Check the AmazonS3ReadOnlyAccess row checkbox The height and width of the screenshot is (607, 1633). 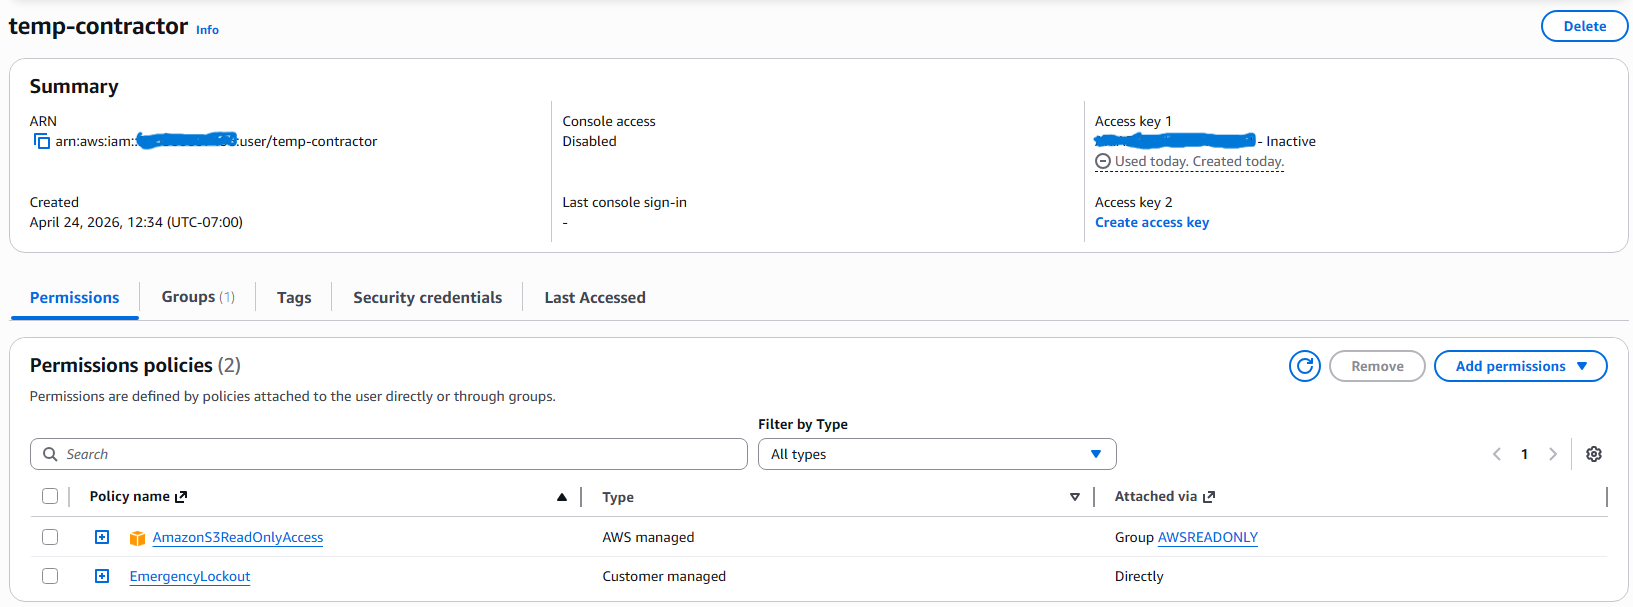pyautogui.click(x=50, y=538)
